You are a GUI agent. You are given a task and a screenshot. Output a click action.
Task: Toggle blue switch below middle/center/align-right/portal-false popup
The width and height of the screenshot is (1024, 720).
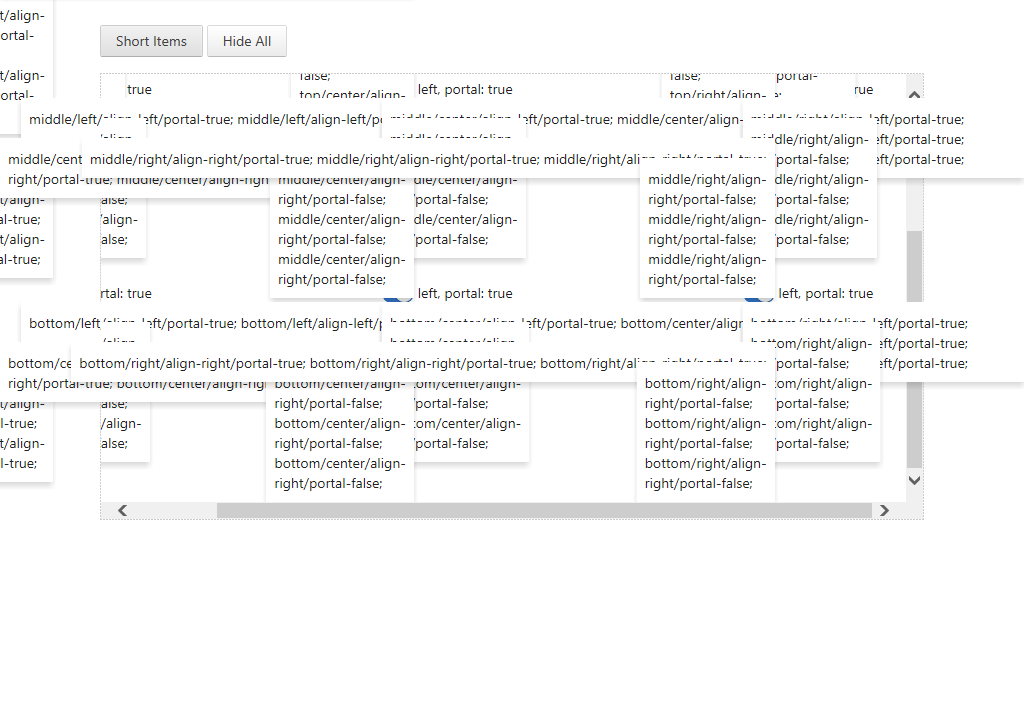397,297
